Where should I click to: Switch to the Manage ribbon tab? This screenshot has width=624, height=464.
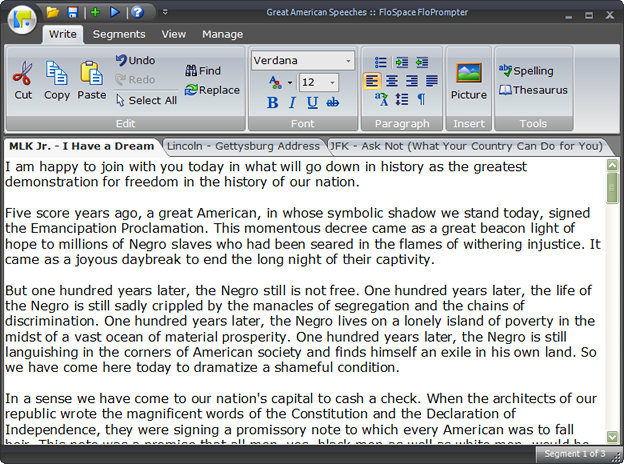click(x=222, y=34)
